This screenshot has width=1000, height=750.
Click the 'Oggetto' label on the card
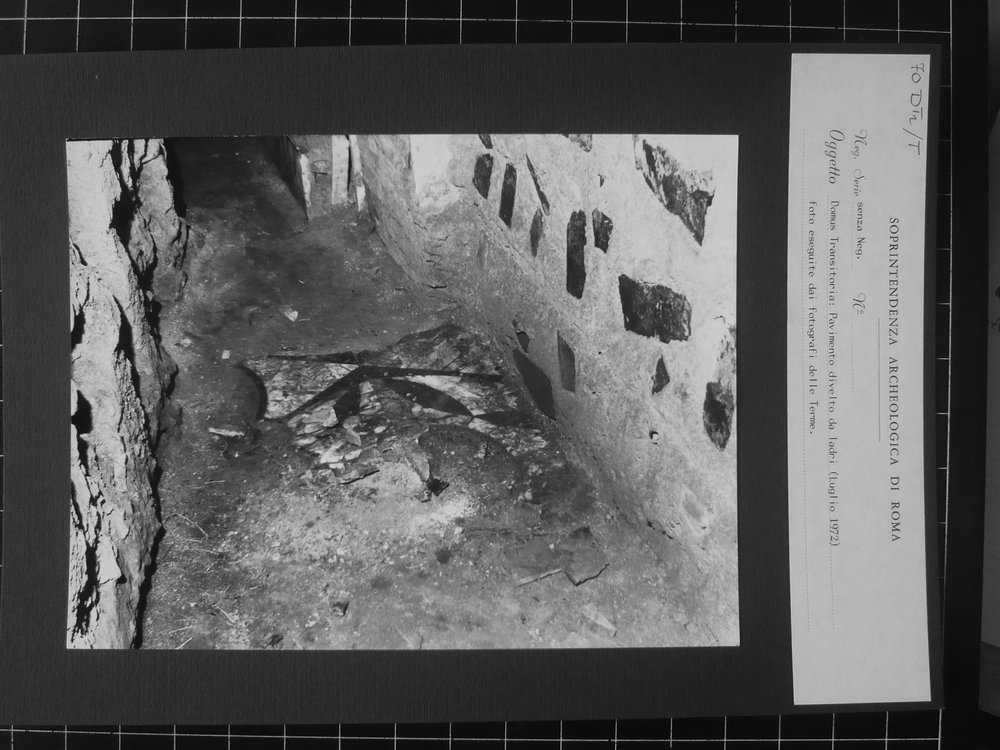pyautogui.click(x=836, y=157)
